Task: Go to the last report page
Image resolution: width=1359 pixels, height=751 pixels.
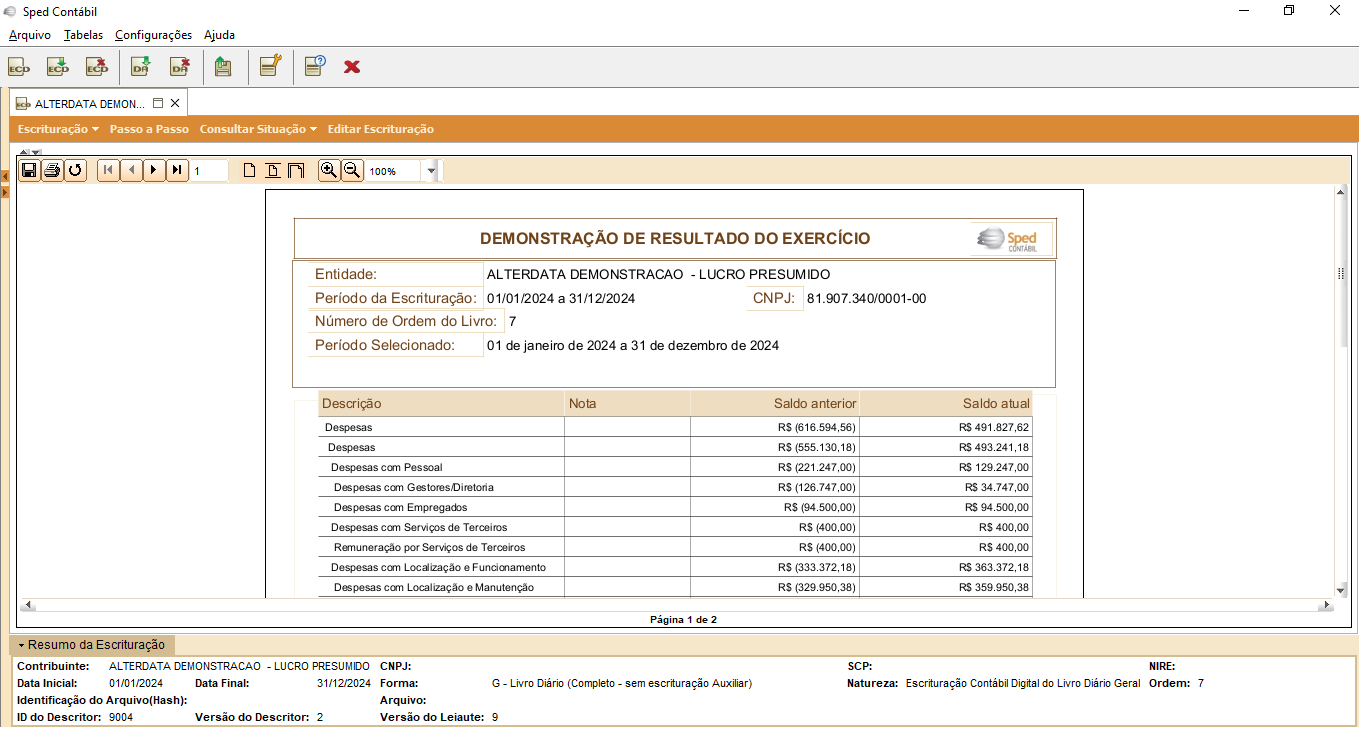Action: 176,170
